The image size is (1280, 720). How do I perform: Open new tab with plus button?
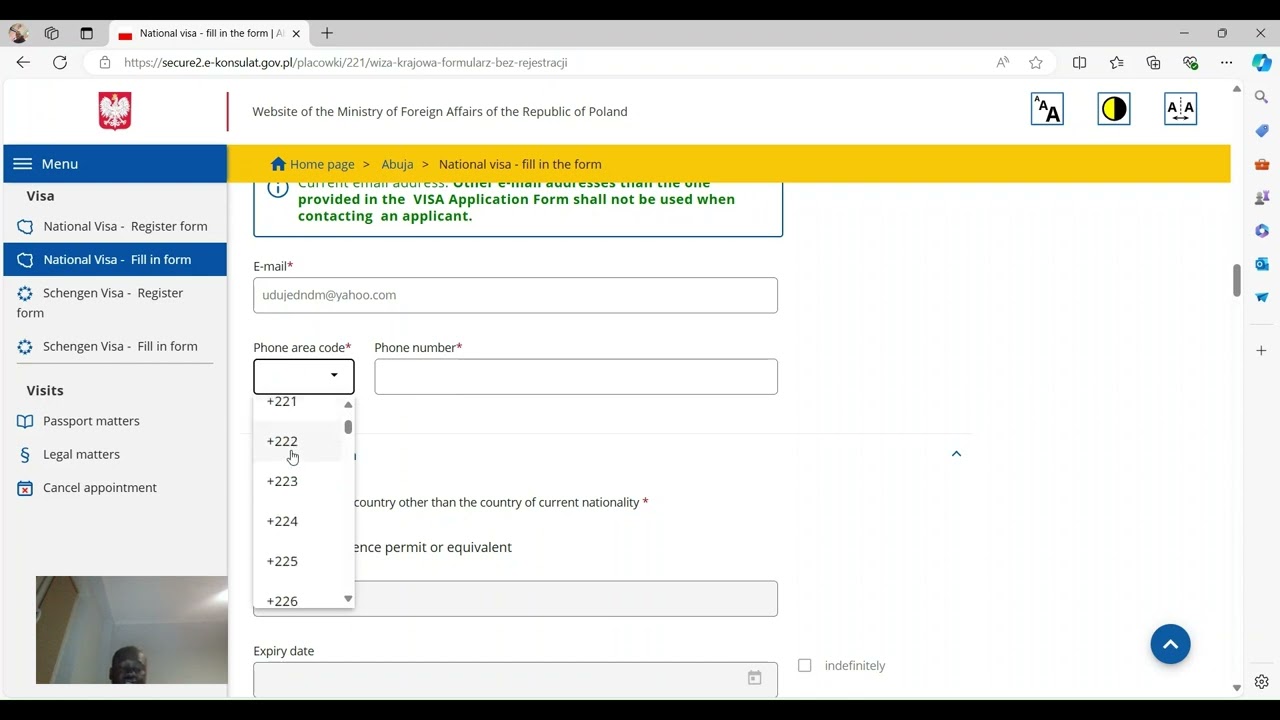tap(327, 33)
